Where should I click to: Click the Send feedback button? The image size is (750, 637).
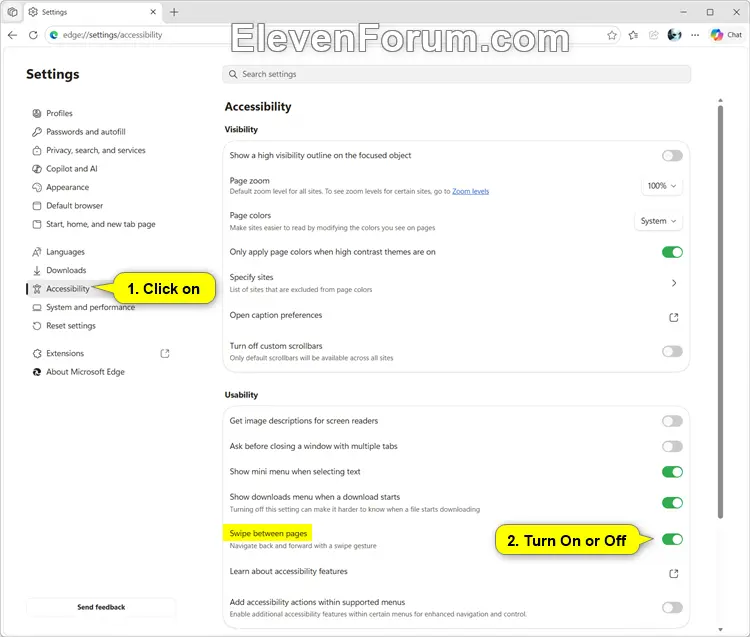pos(101,607)
